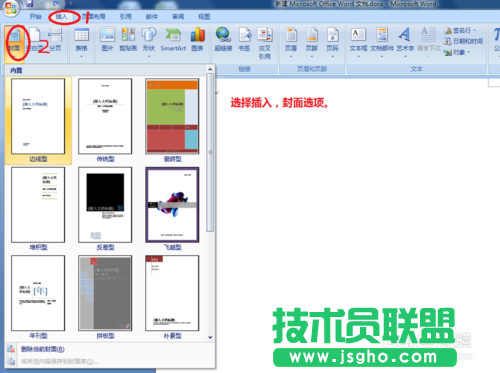
Task: Select the 传统型 cover page thumbnail
Action: pyautogui.click(x=105, y=116)
